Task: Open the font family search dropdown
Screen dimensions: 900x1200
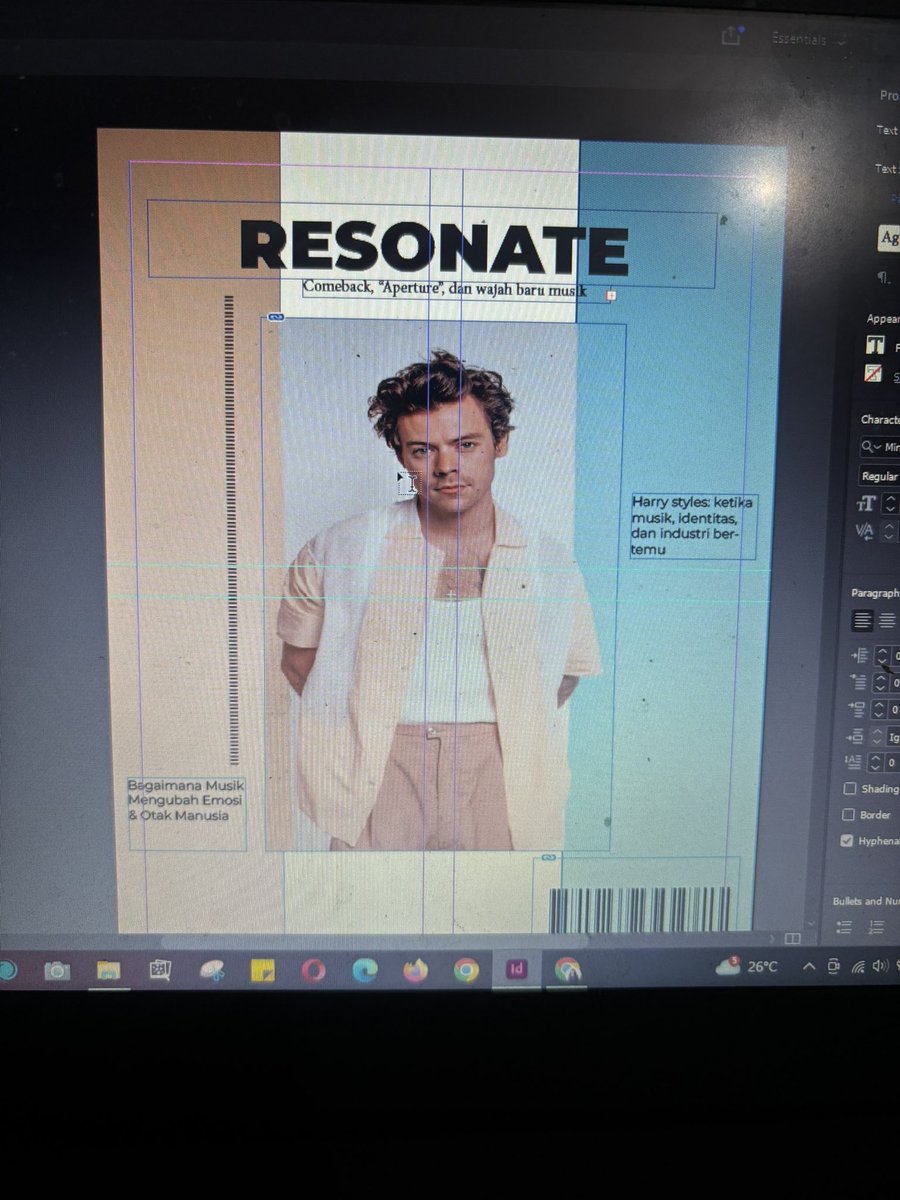Action: (880, 447)
